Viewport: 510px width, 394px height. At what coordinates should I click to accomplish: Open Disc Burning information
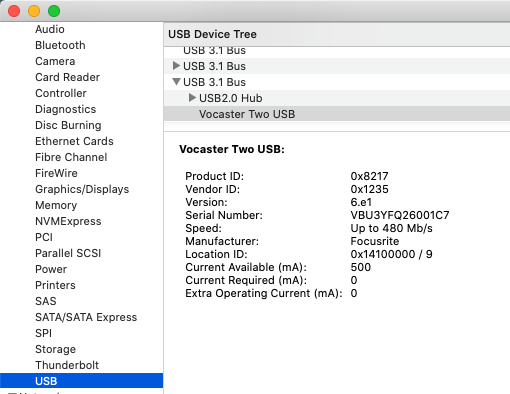click(68, 125)
